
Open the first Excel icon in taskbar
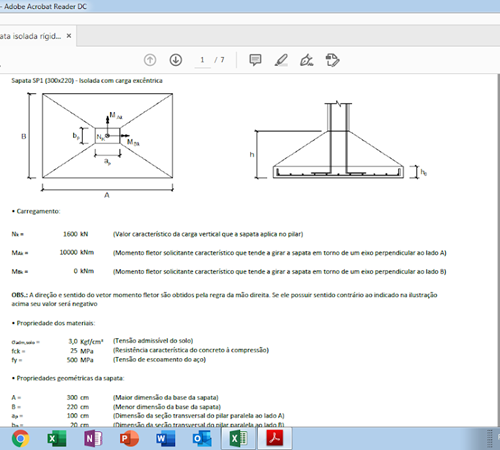point(57,438)
